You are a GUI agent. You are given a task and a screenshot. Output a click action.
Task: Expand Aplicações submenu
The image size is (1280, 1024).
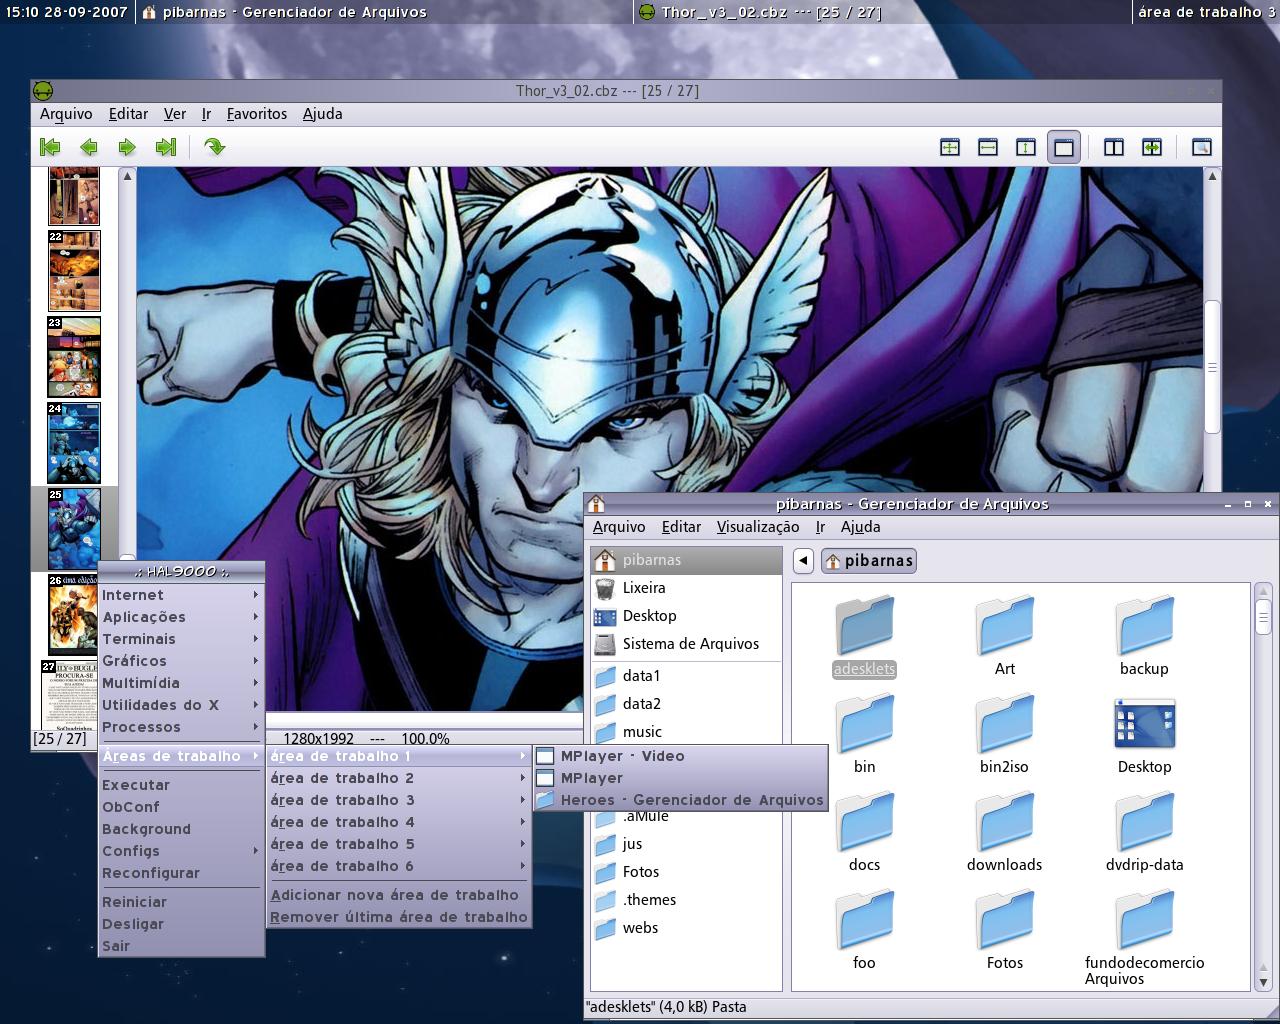[x=180, y=617]
